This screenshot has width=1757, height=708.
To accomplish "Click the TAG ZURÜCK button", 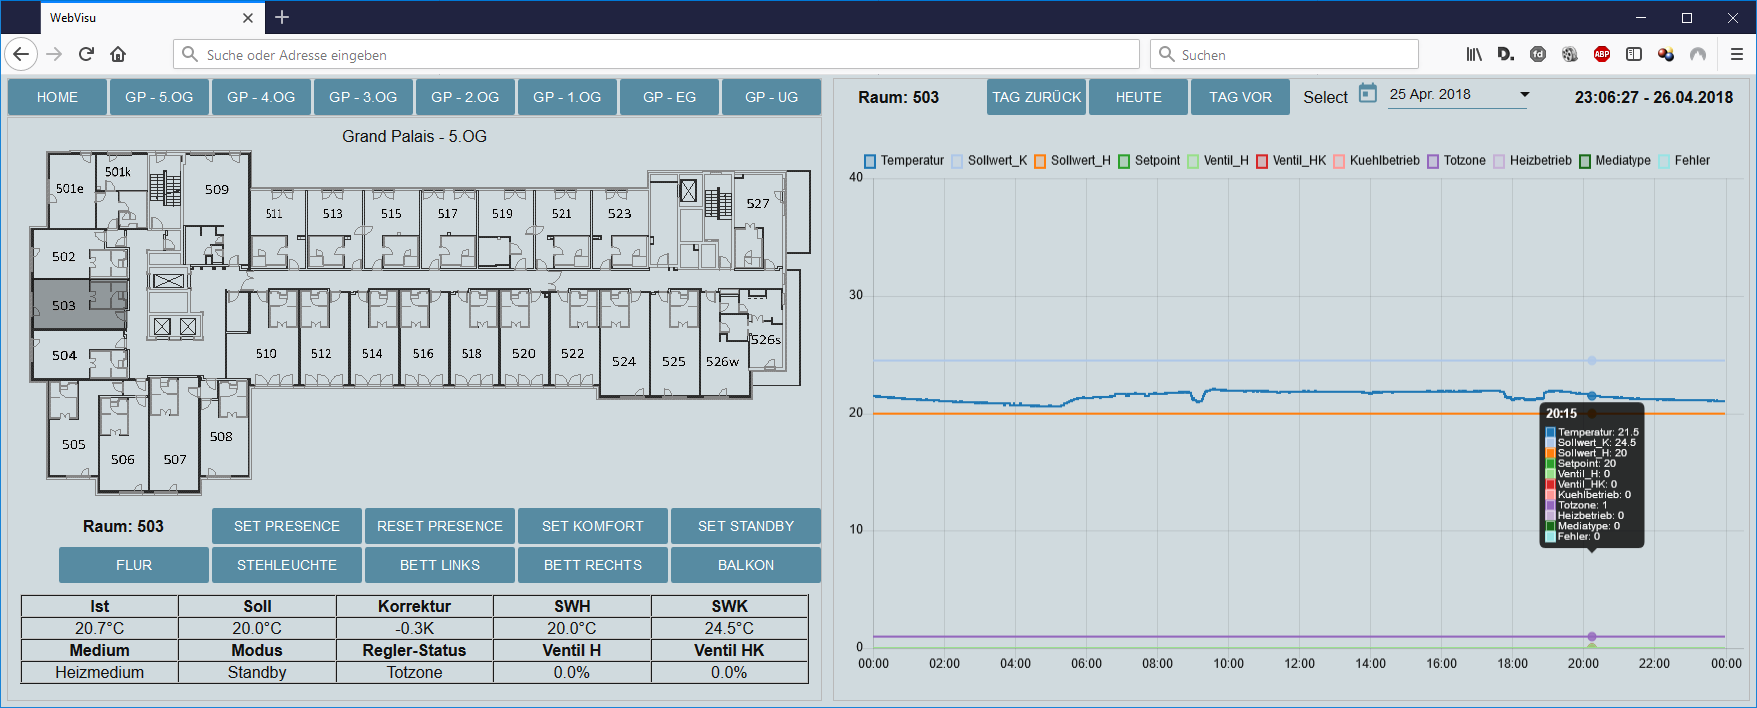I will click(1037, 97).
